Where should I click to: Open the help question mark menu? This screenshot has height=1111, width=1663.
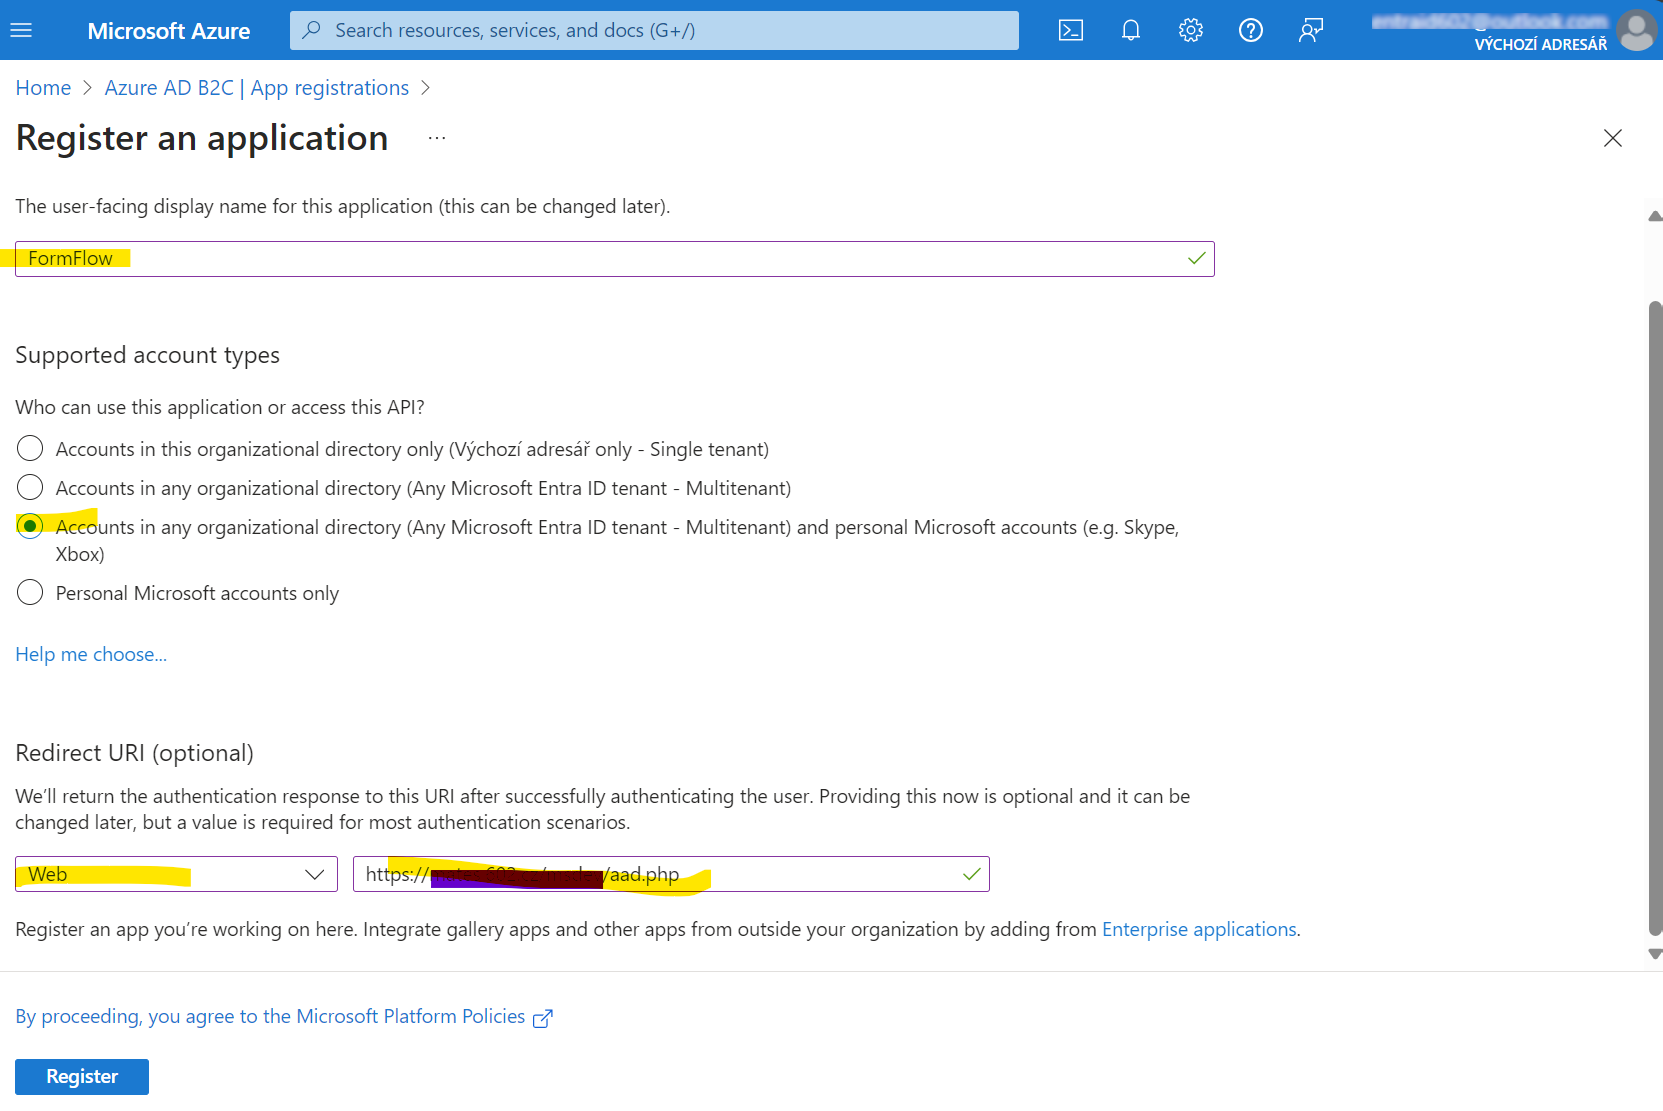(1250, 30)
